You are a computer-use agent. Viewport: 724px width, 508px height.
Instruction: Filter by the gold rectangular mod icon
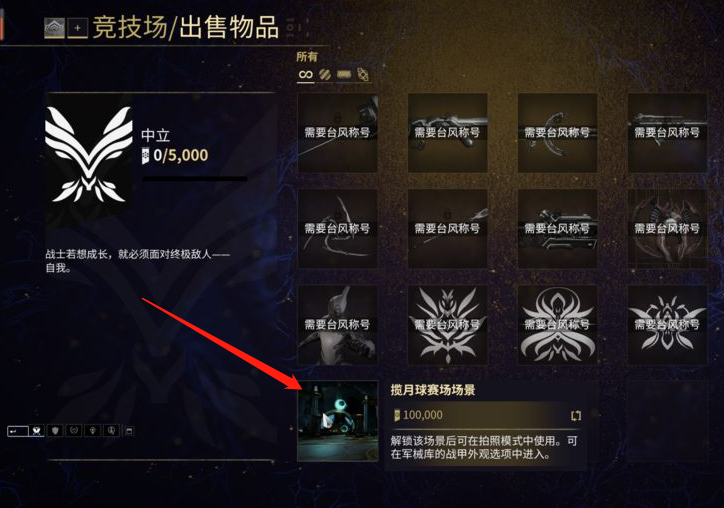pyautogui.click(x=344, y=74)
